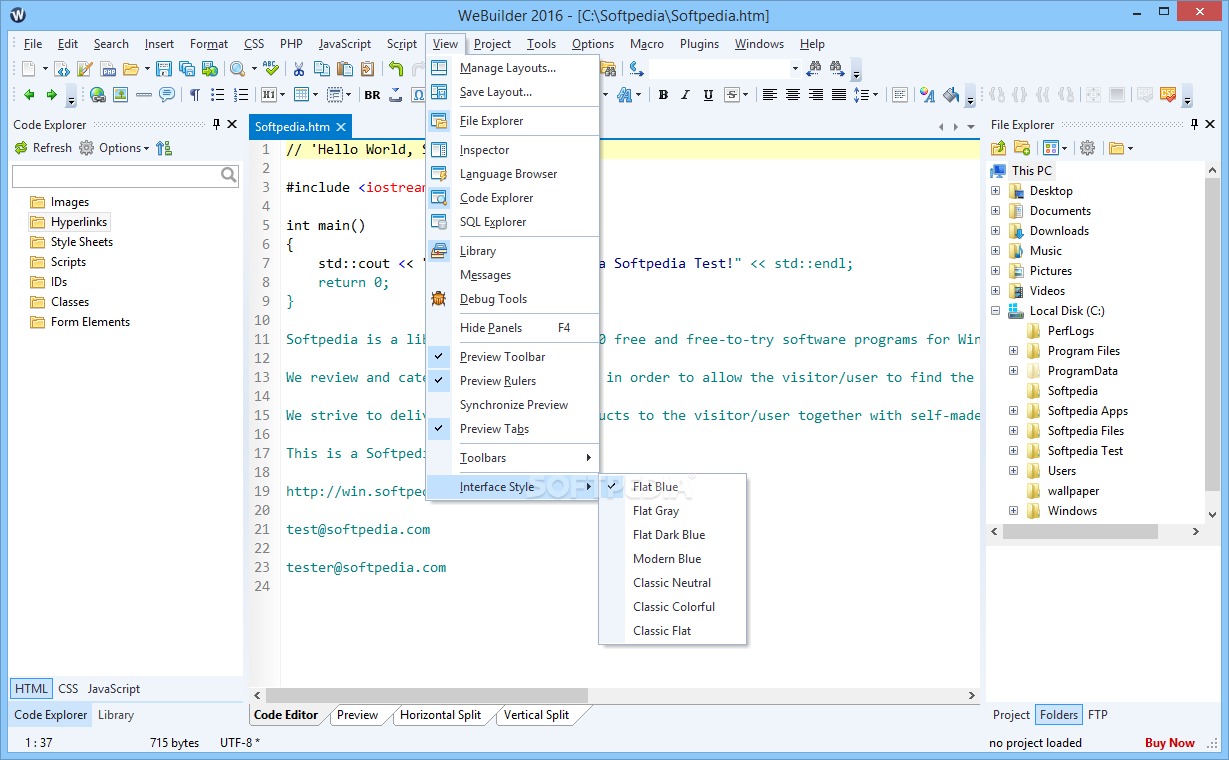Select the FTP tab in File Explorer
This screenshot has height=760, width=1229.
1097,715
